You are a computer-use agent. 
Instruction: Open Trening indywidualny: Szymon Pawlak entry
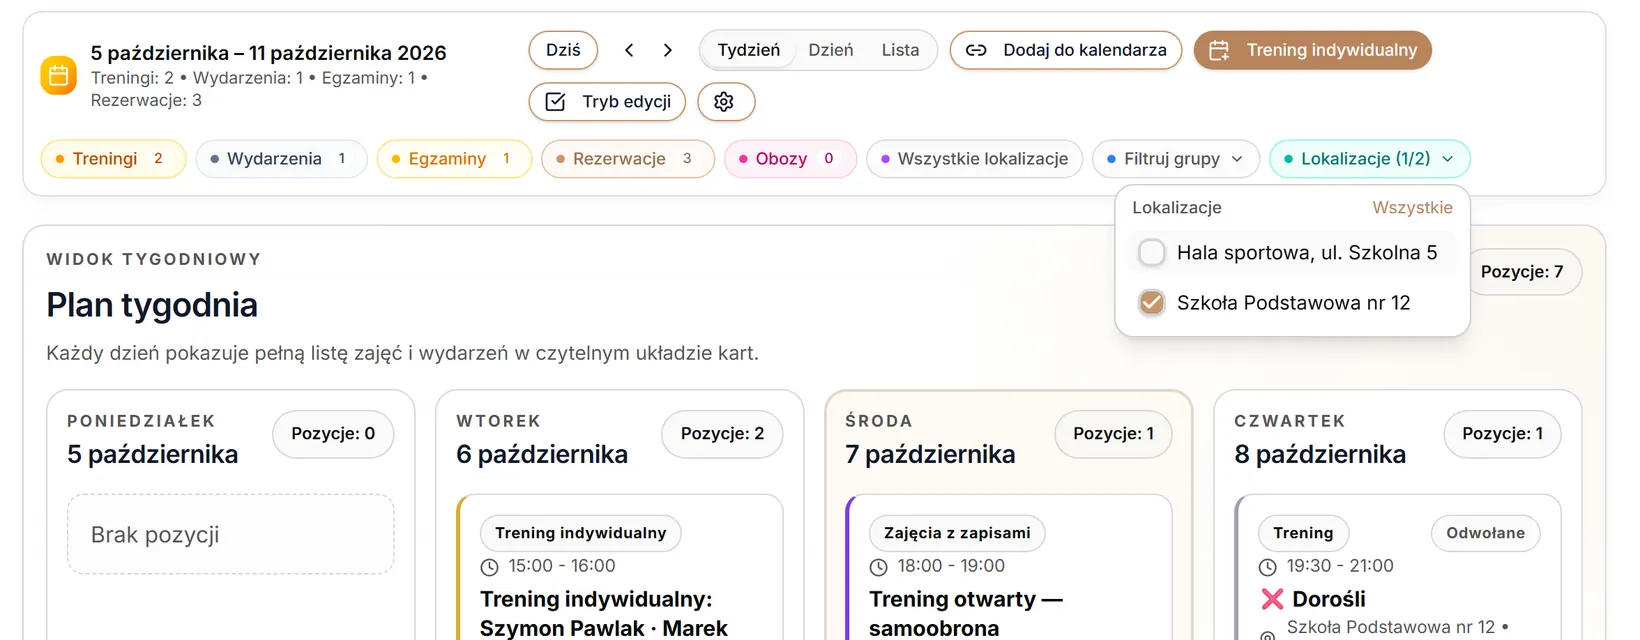(x=604, y=613)
